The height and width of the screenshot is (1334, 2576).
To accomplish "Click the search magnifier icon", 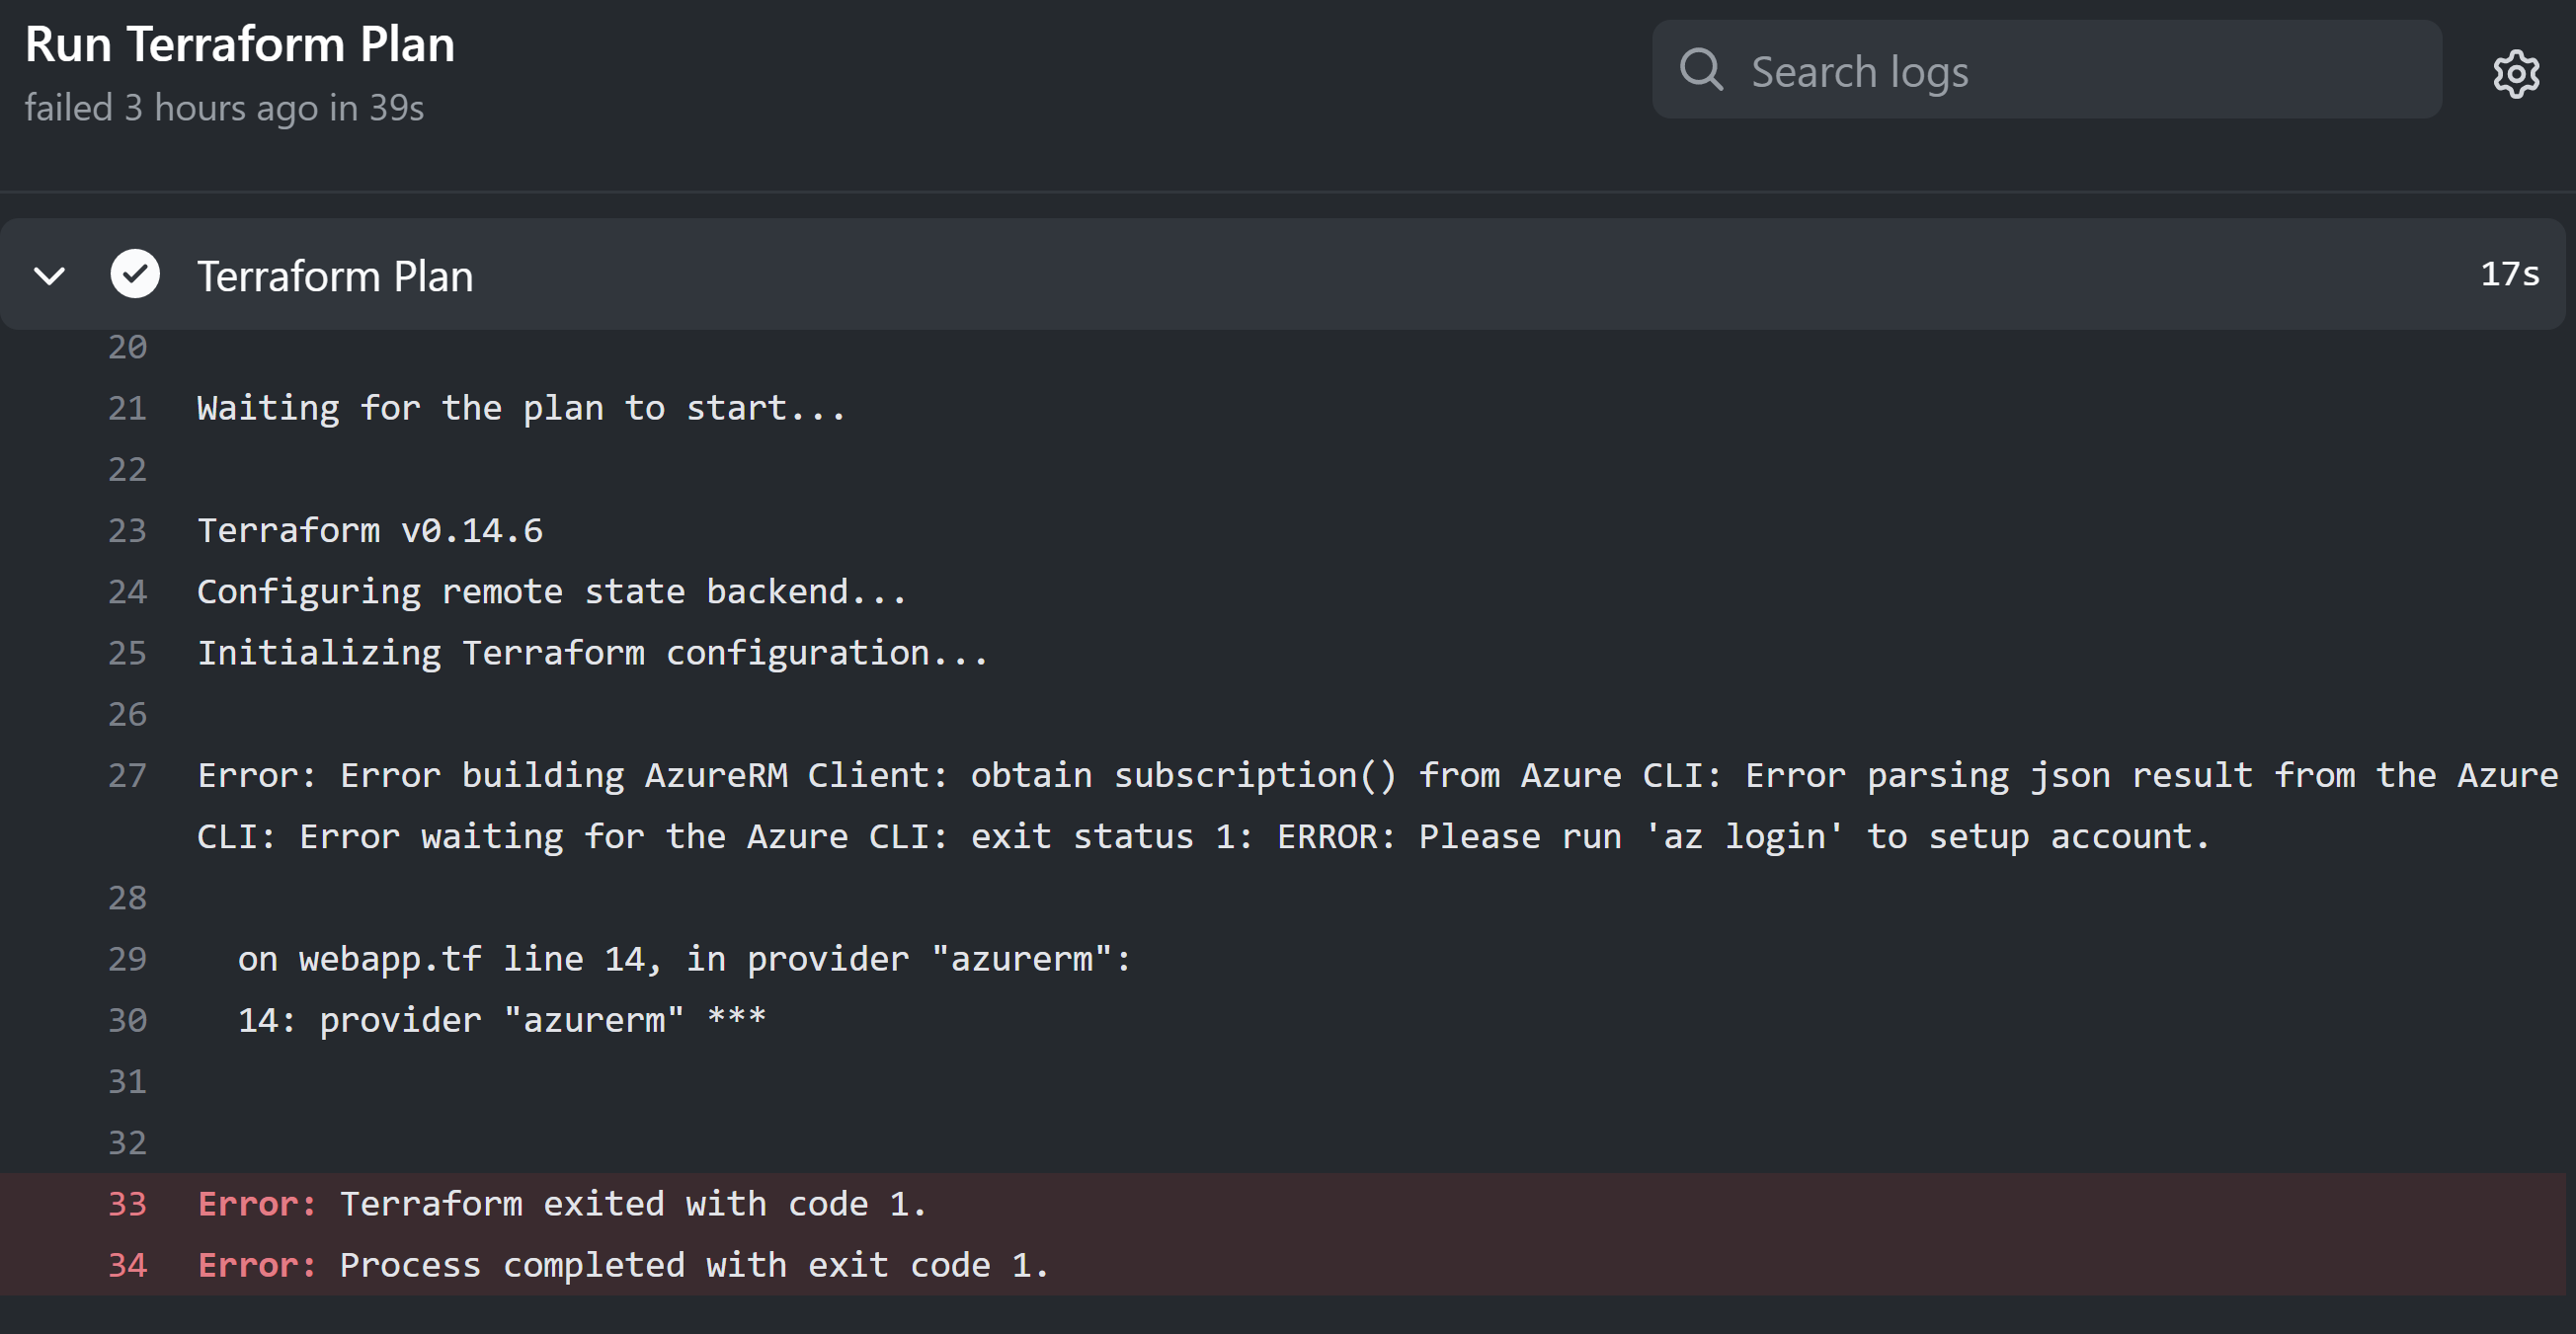I will pyautogui.click(x=1701, y=70).
